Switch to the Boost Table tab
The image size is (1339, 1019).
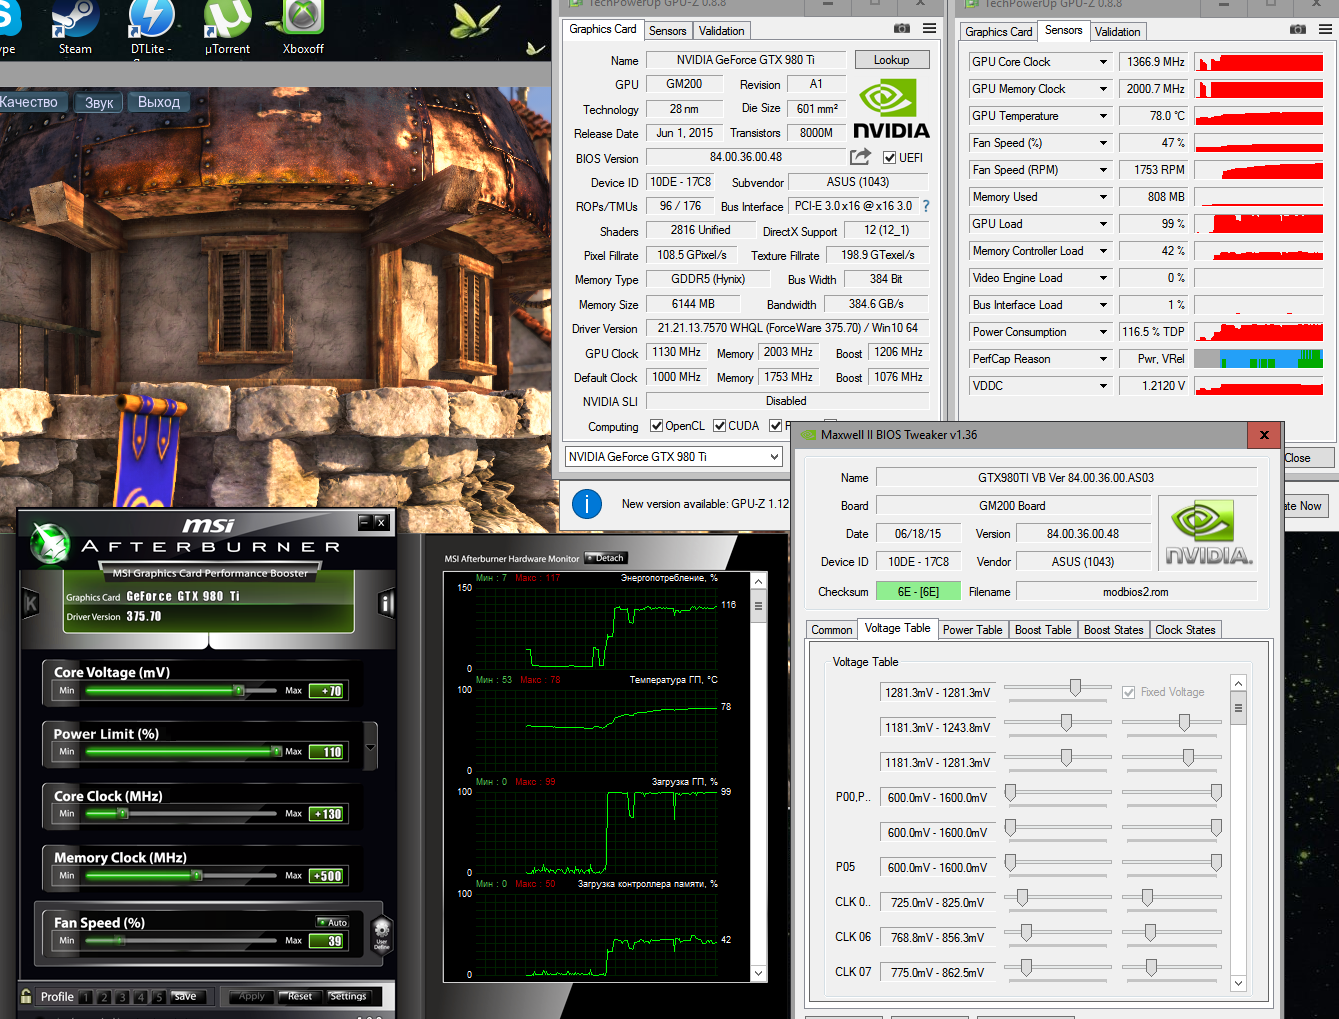tap(1043, 630)
